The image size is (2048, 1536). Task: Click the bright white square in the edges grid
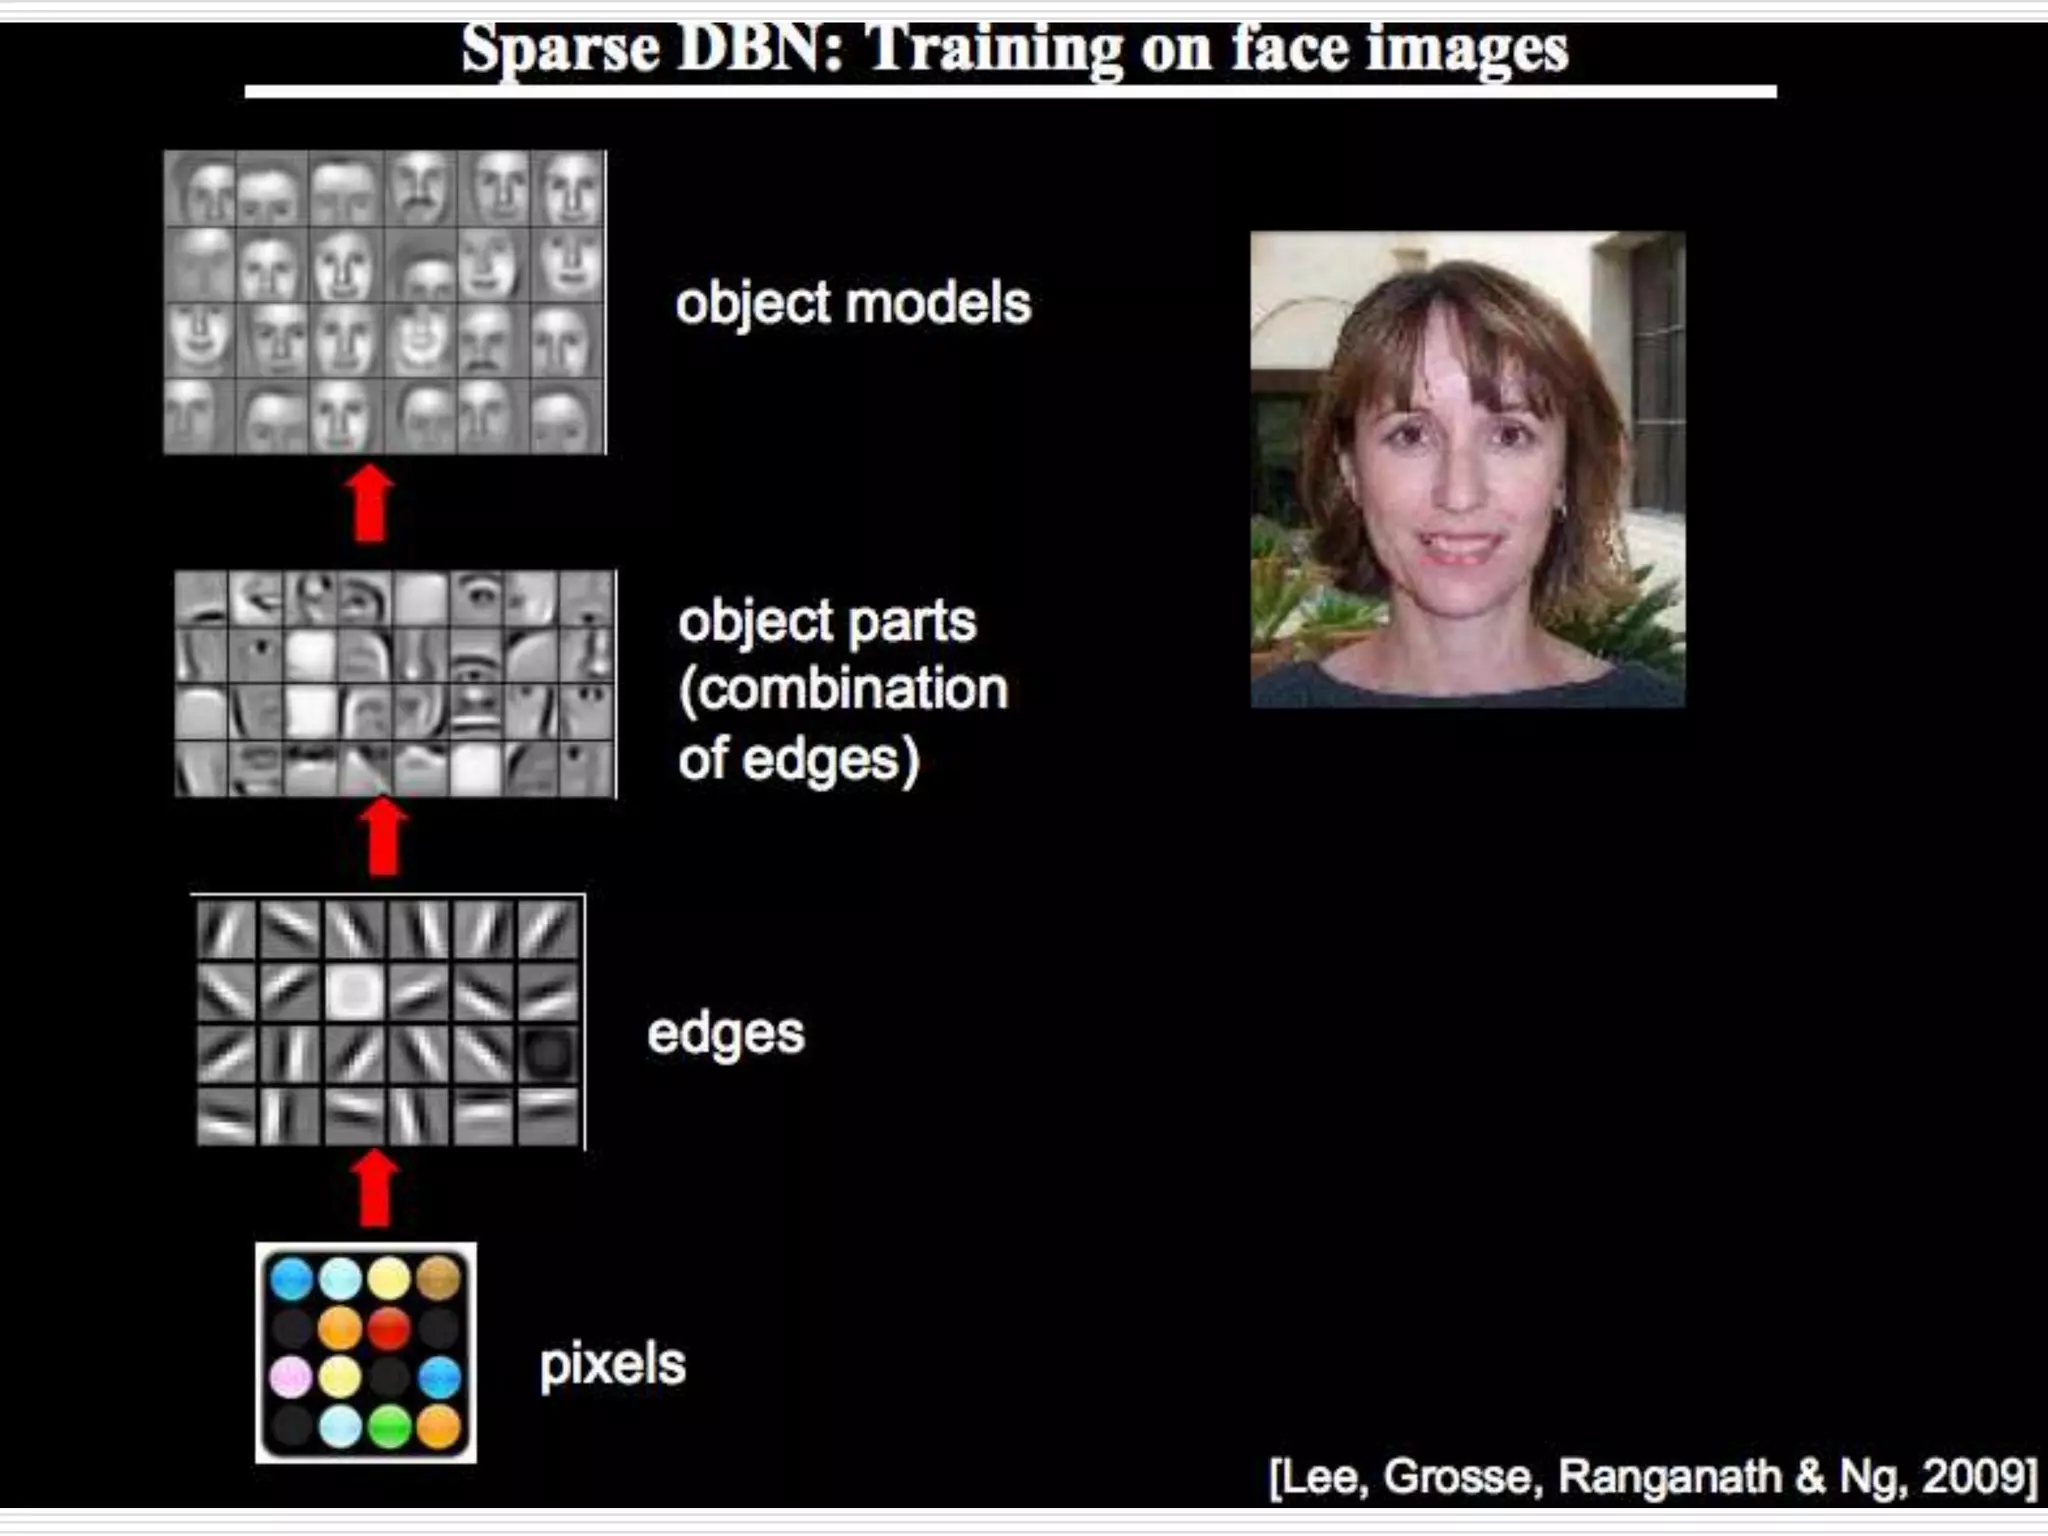(354, 992)
